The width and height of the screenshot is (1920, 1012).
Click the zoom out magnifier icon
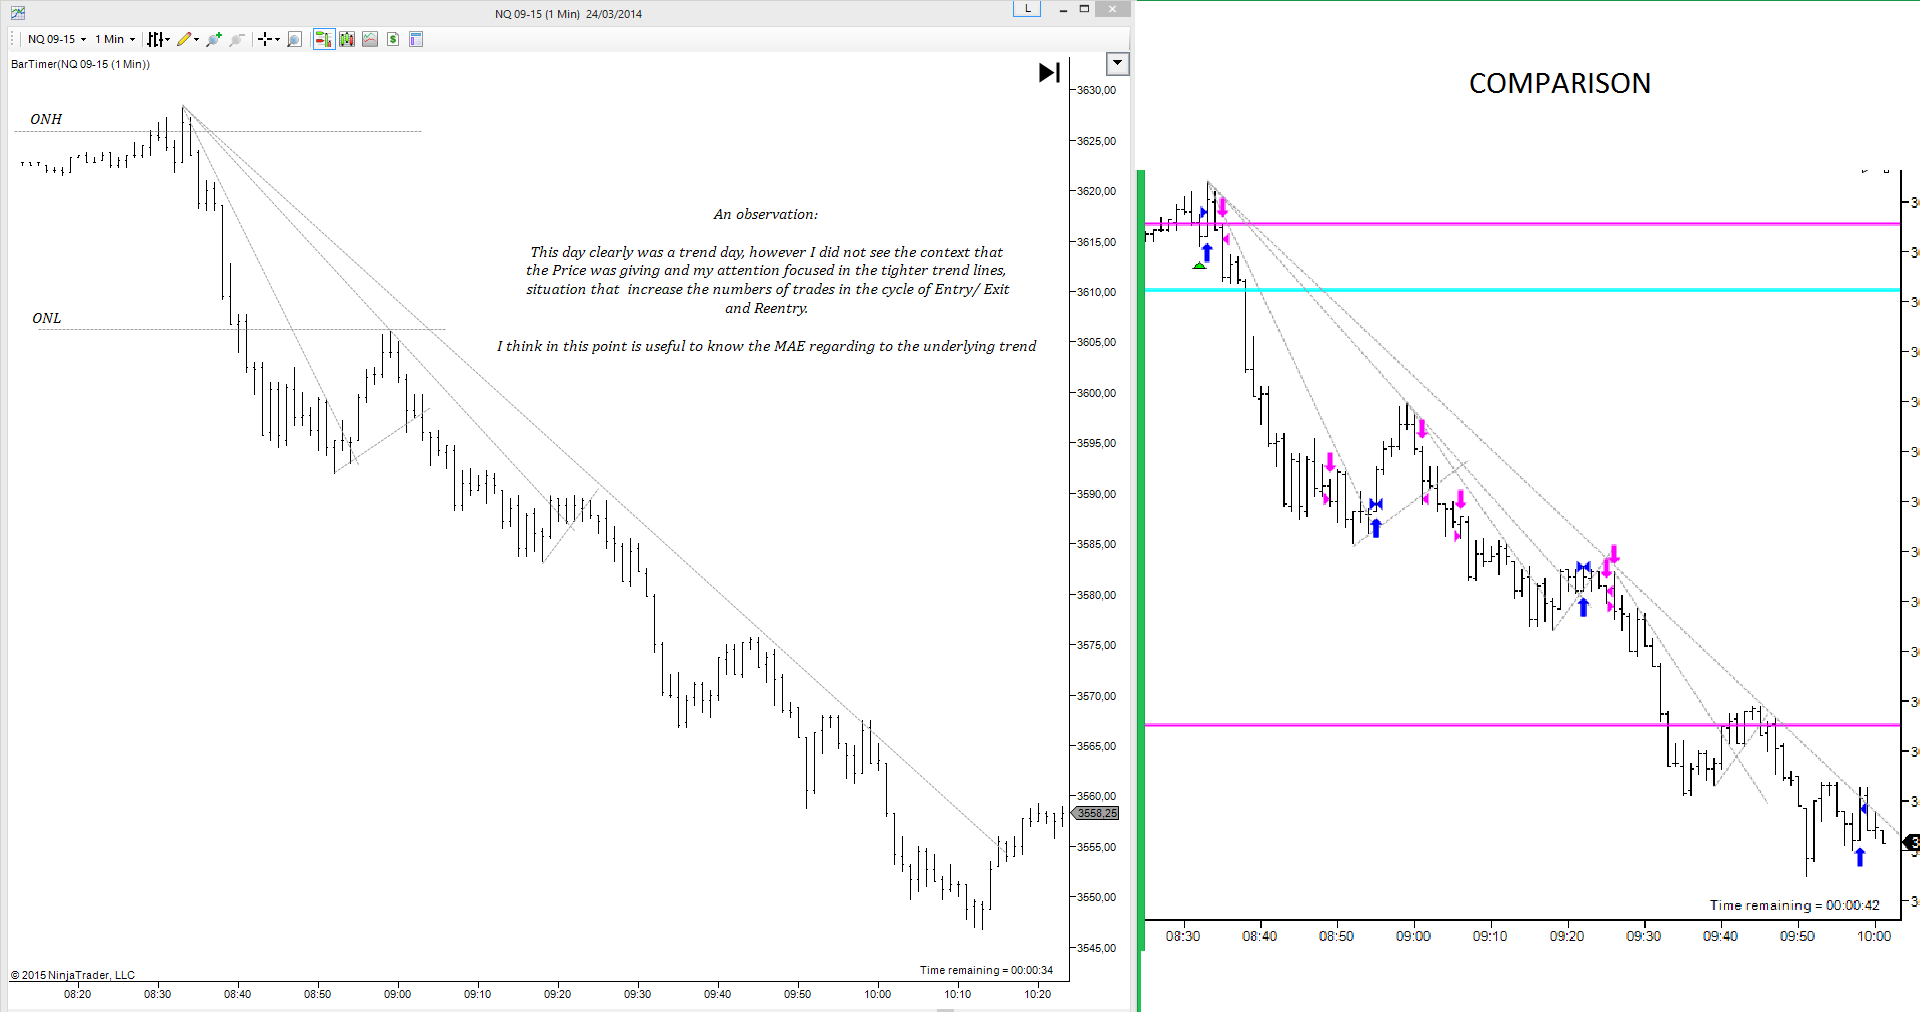click(x=237, y=39)
